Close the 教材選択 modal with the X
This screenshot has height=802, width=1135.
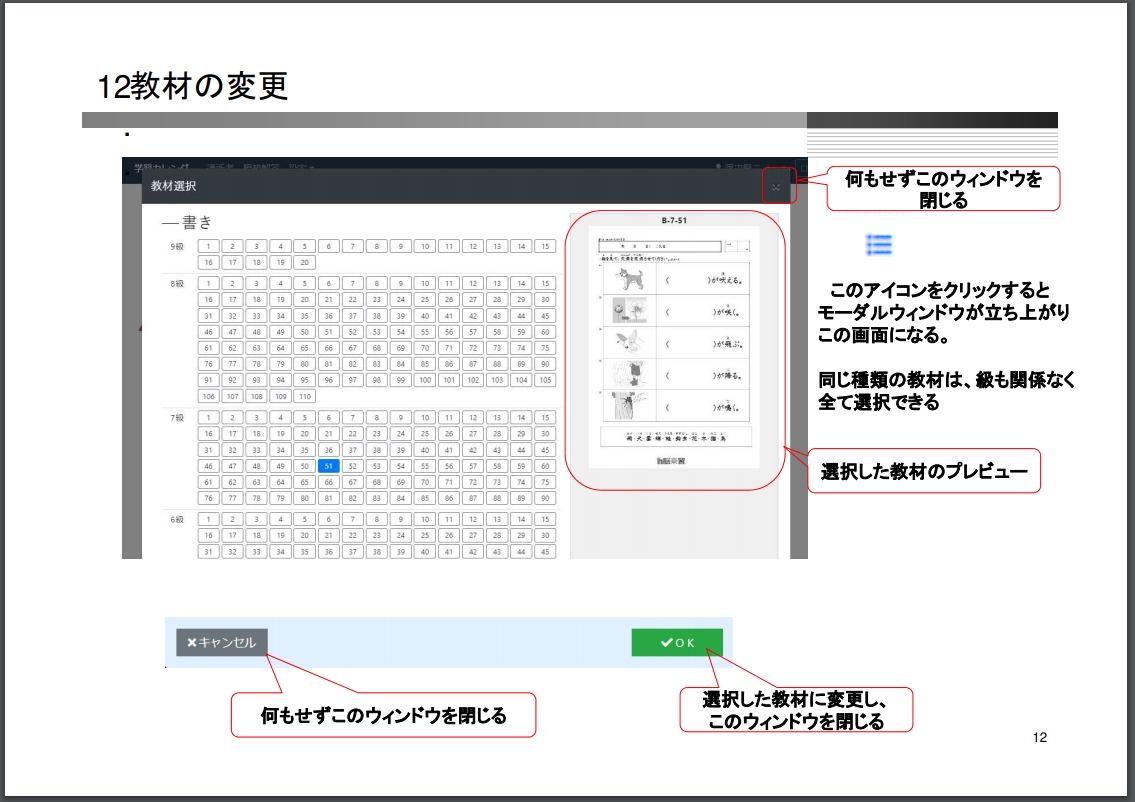tap(775, 186)
